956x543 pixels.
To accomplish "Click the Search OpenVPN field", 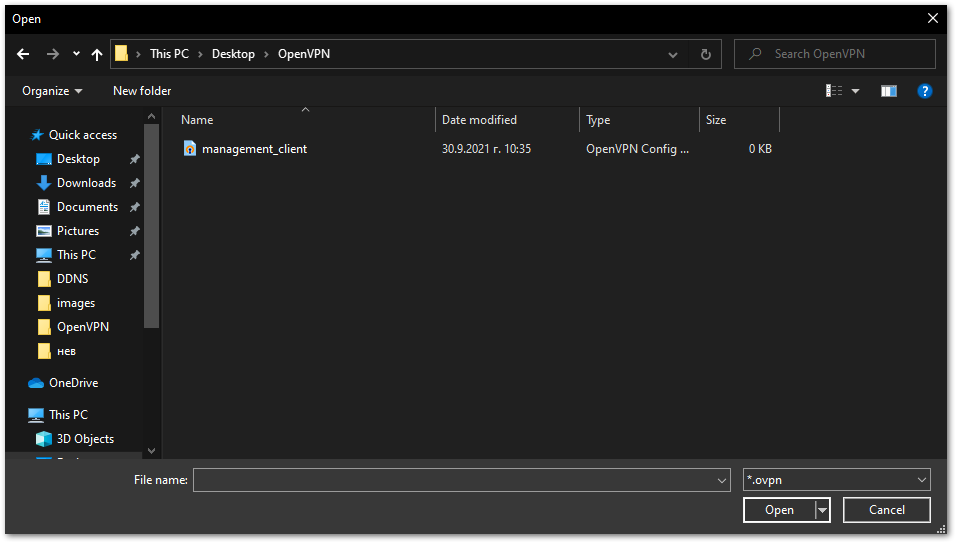I will coord(835,54).
